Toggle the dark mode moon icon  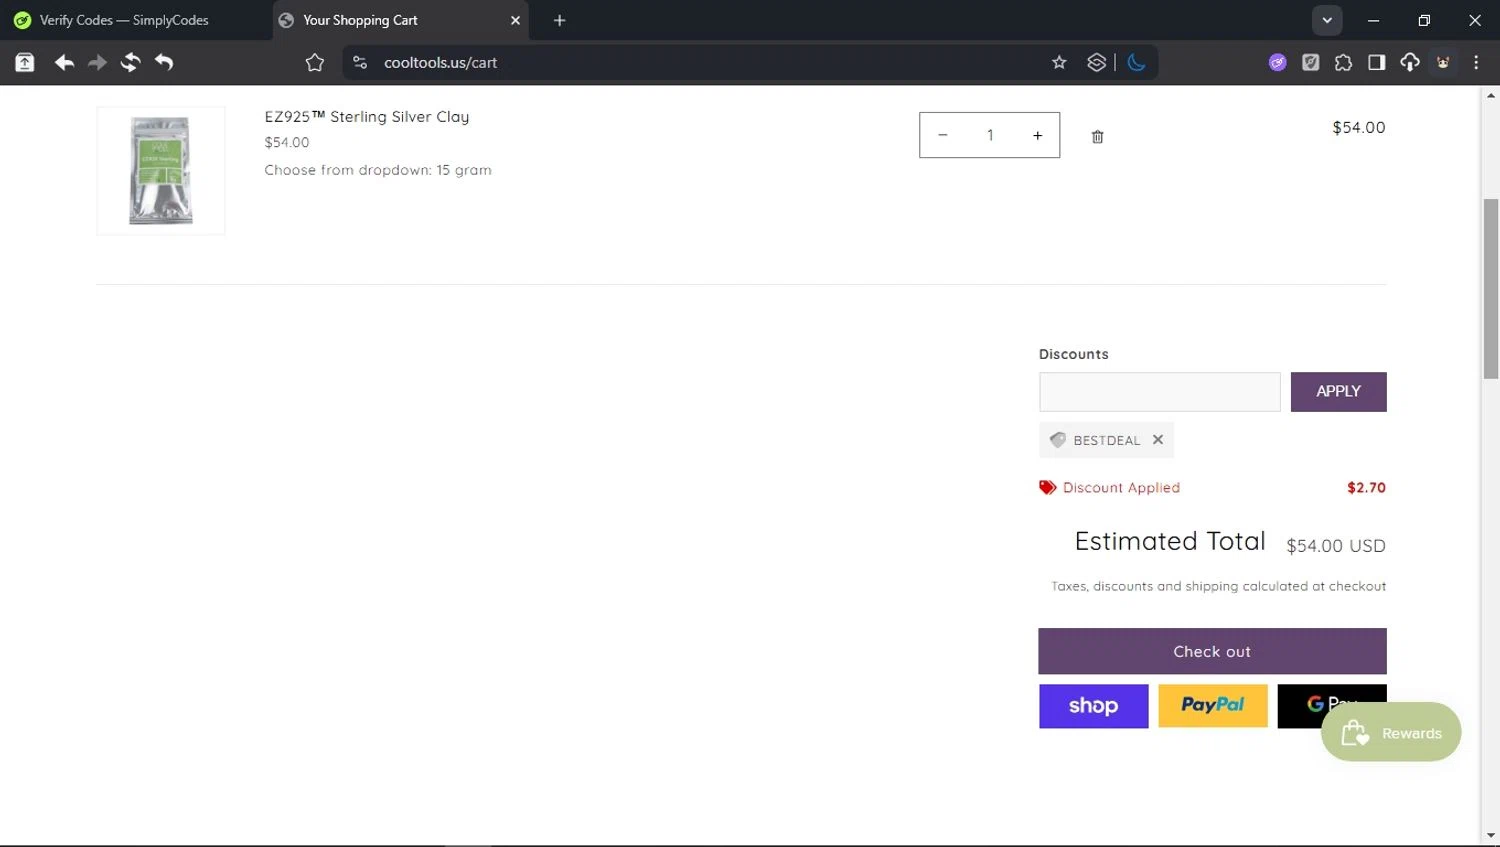(x=1136, y=62)
